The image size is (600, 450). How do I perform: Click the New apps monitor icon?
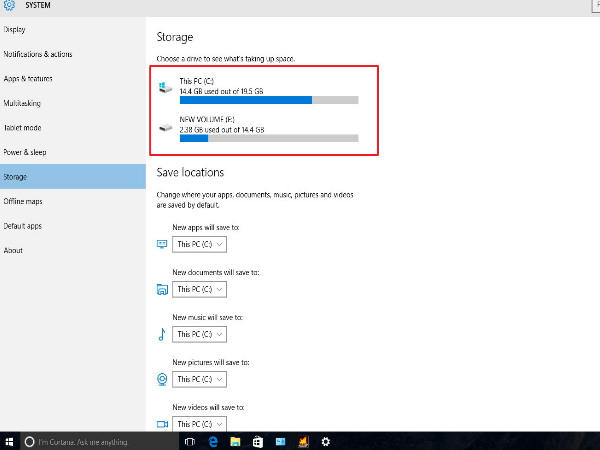click(x=162, y=244)
